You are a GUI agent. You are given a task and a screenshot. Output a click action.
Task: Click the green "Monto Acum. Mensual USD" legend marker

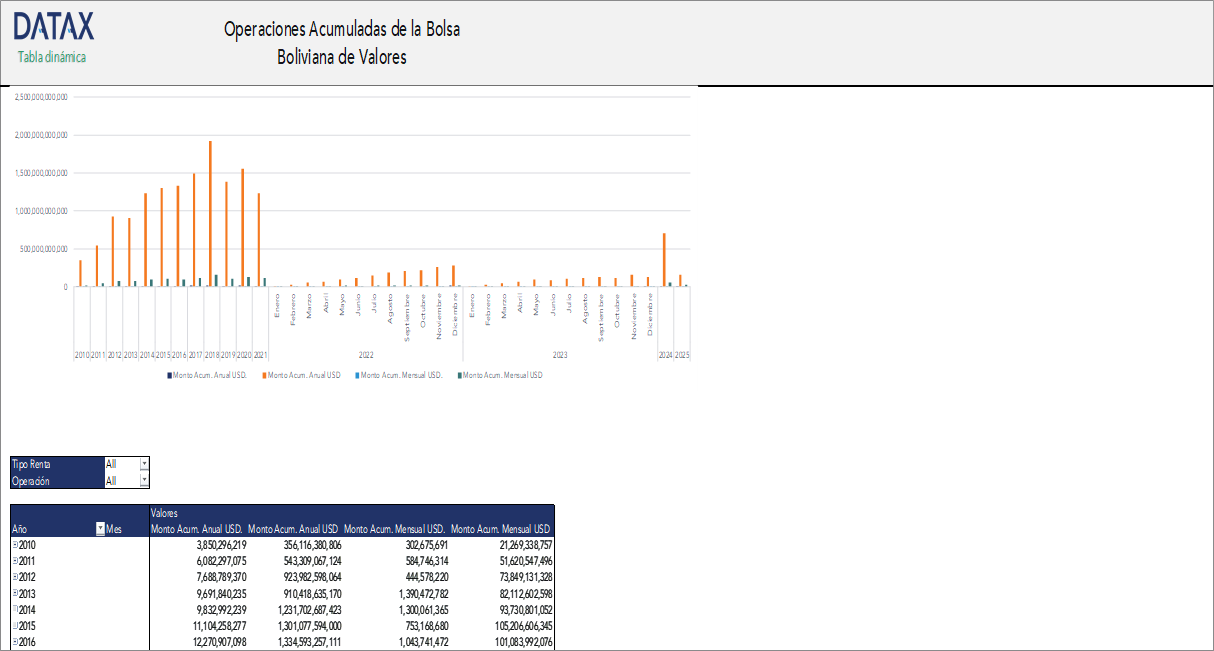[x=459, y=375]
